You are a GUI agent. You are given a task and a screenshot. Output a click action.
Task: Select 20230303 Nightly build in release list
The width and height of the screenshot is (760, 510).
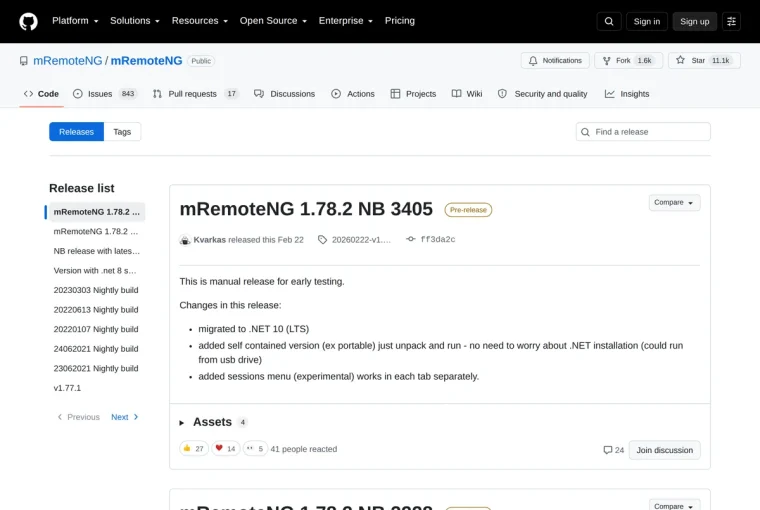96,290
